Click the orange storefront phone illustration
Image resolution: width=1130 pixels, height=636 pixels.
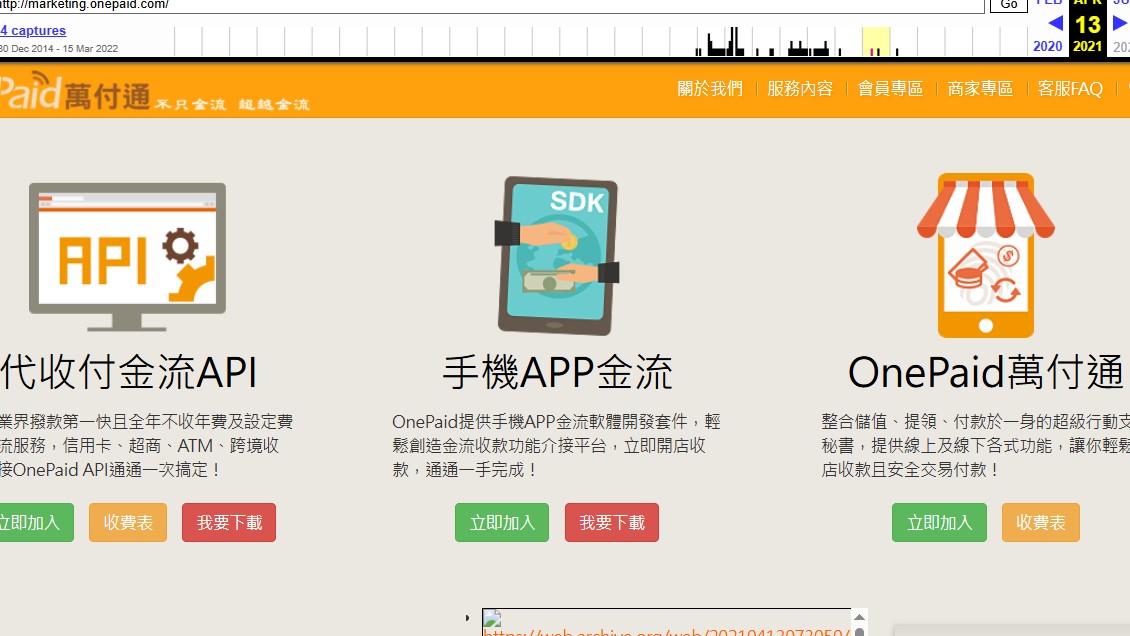coord(985,256)
